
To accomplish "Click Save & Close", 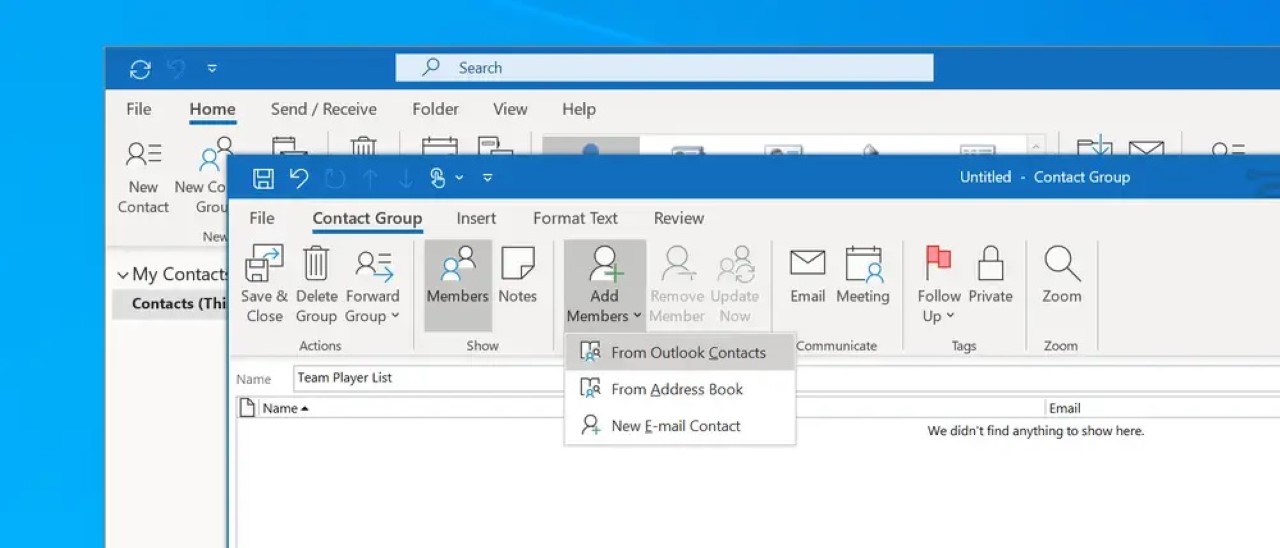I will tap(264, 285).
